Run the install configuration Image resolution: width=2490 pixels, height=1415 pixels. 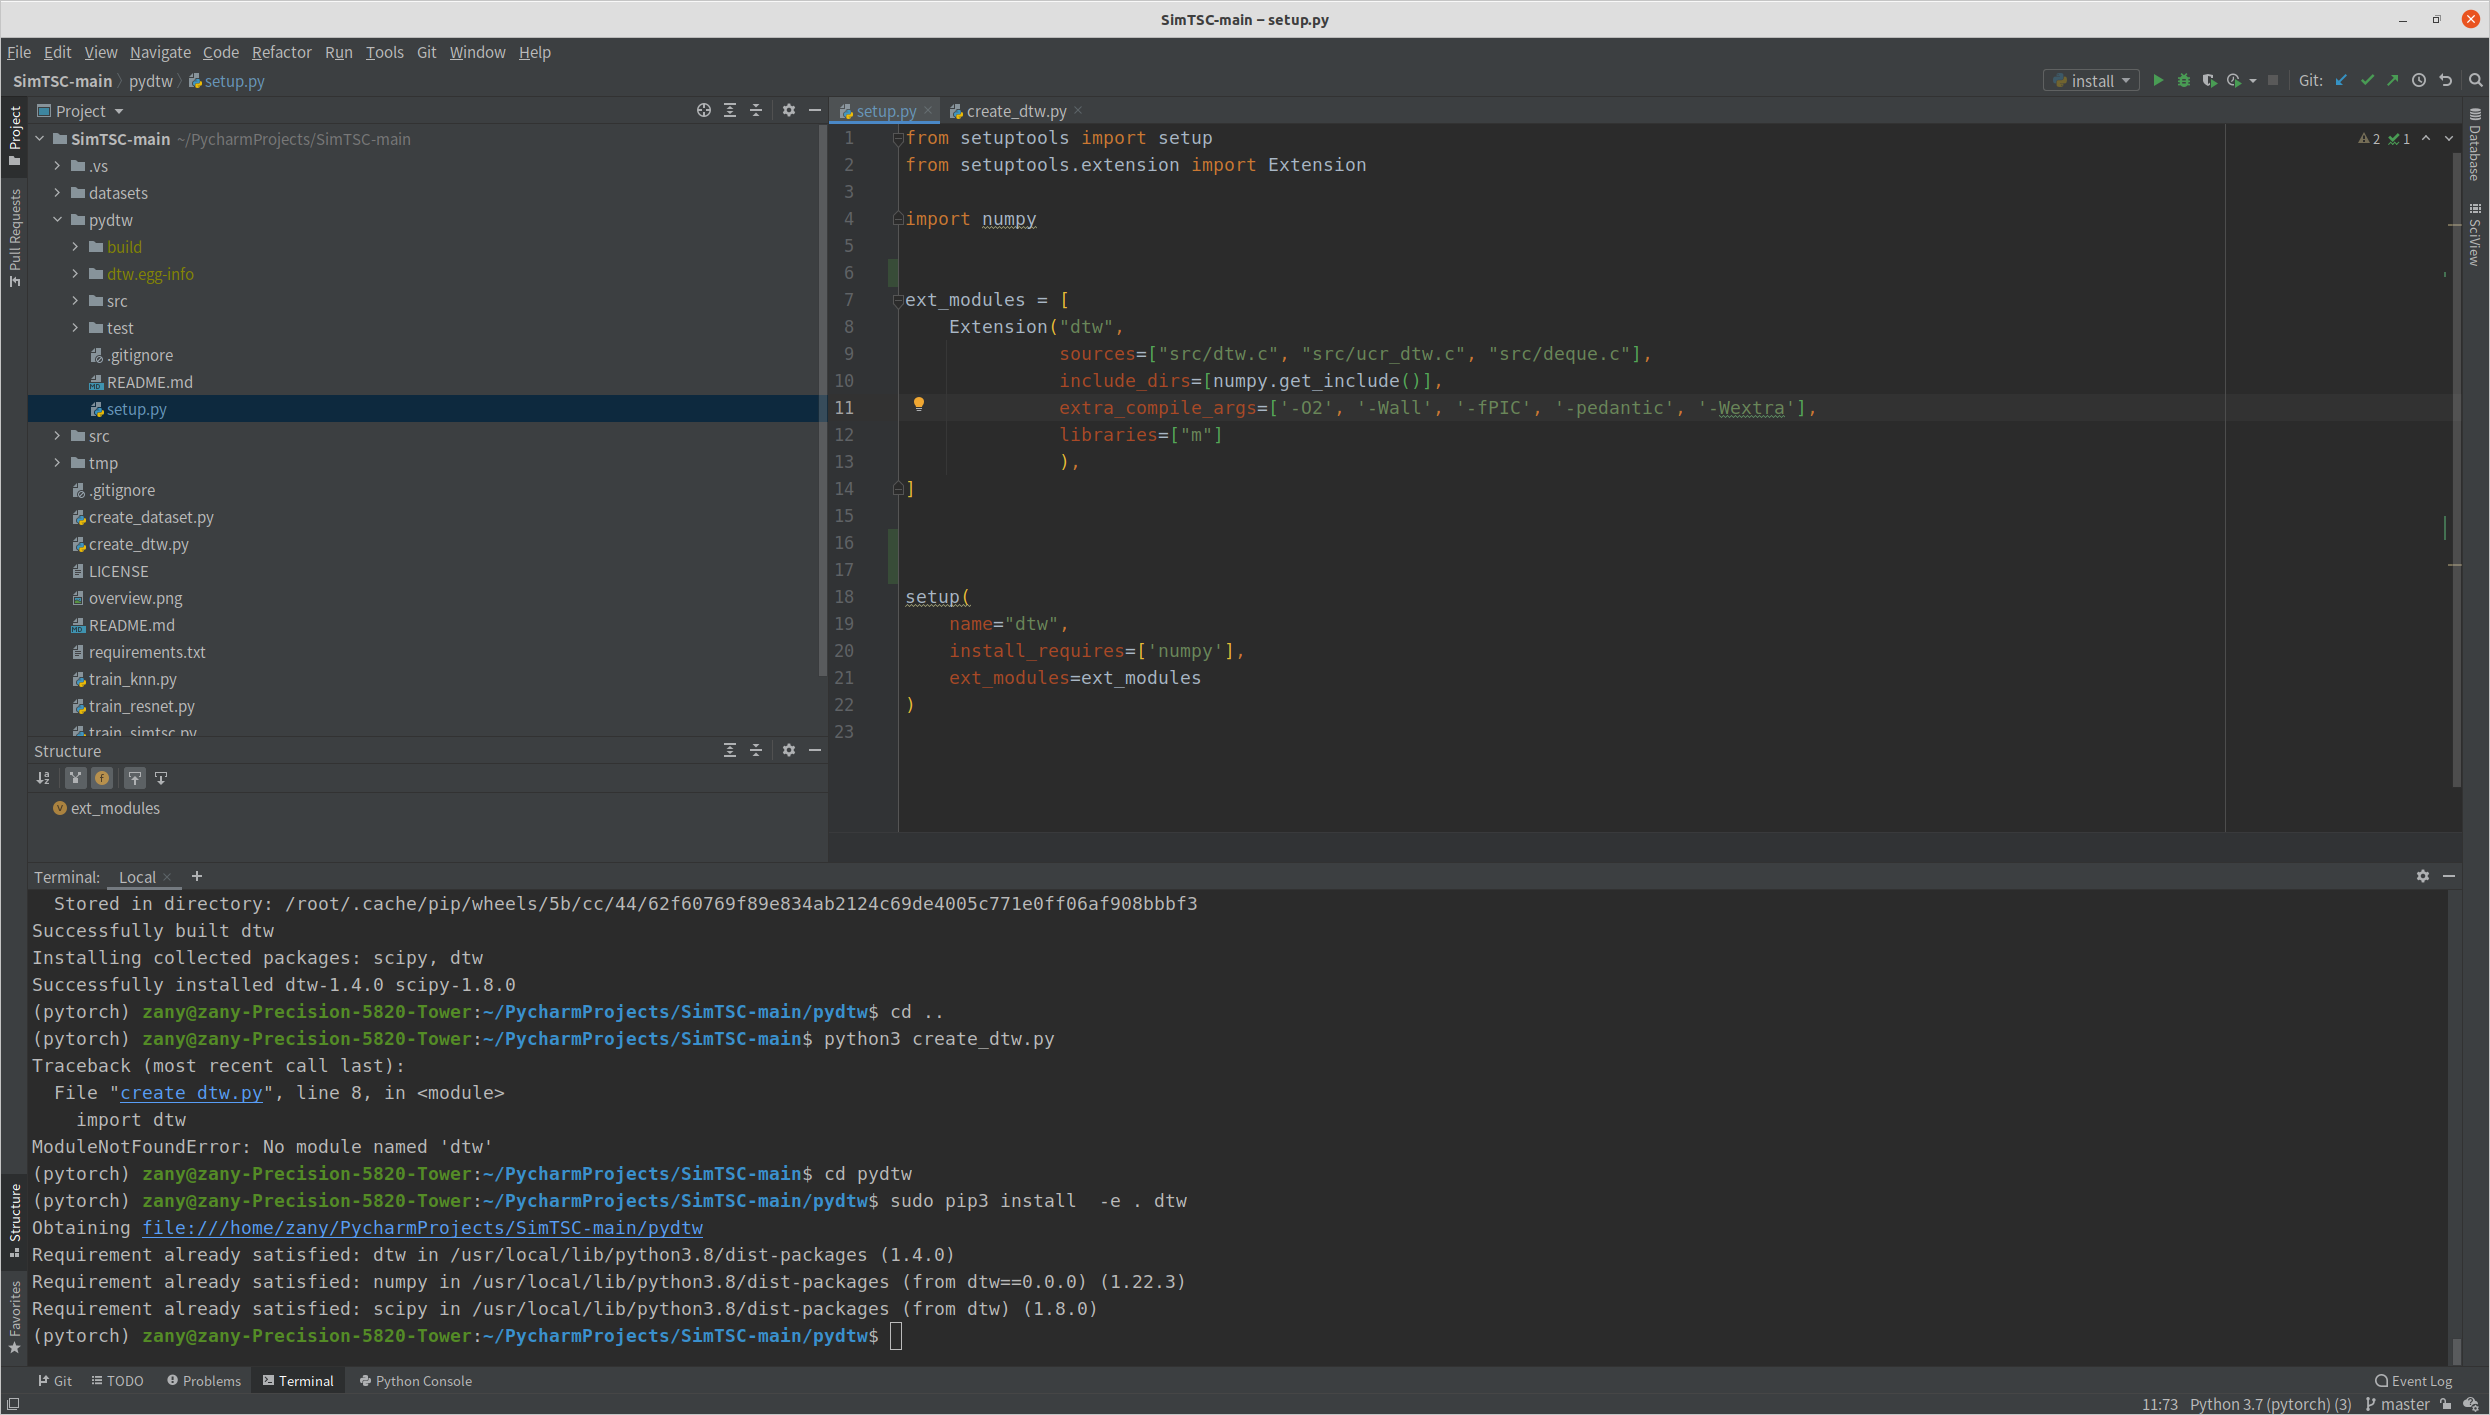click(2157, 81)
